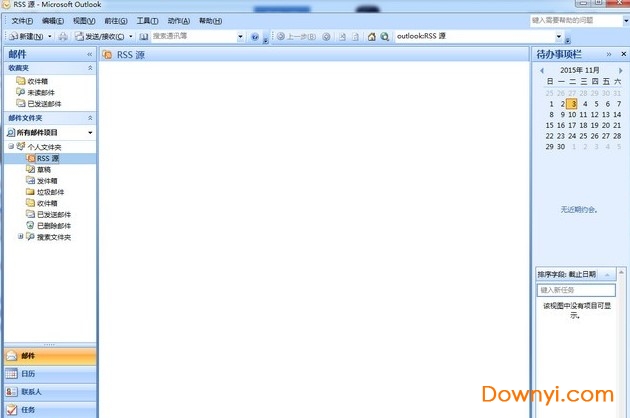Go to previous month in calendar
The image size is (630, 418).
[x=542, y=71]
